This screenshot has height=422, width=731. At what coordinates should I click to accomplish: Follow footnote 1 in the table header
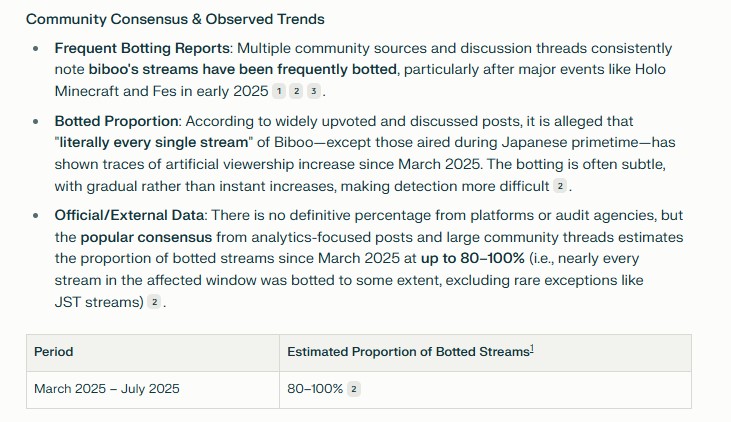click(x=532, y=350)
